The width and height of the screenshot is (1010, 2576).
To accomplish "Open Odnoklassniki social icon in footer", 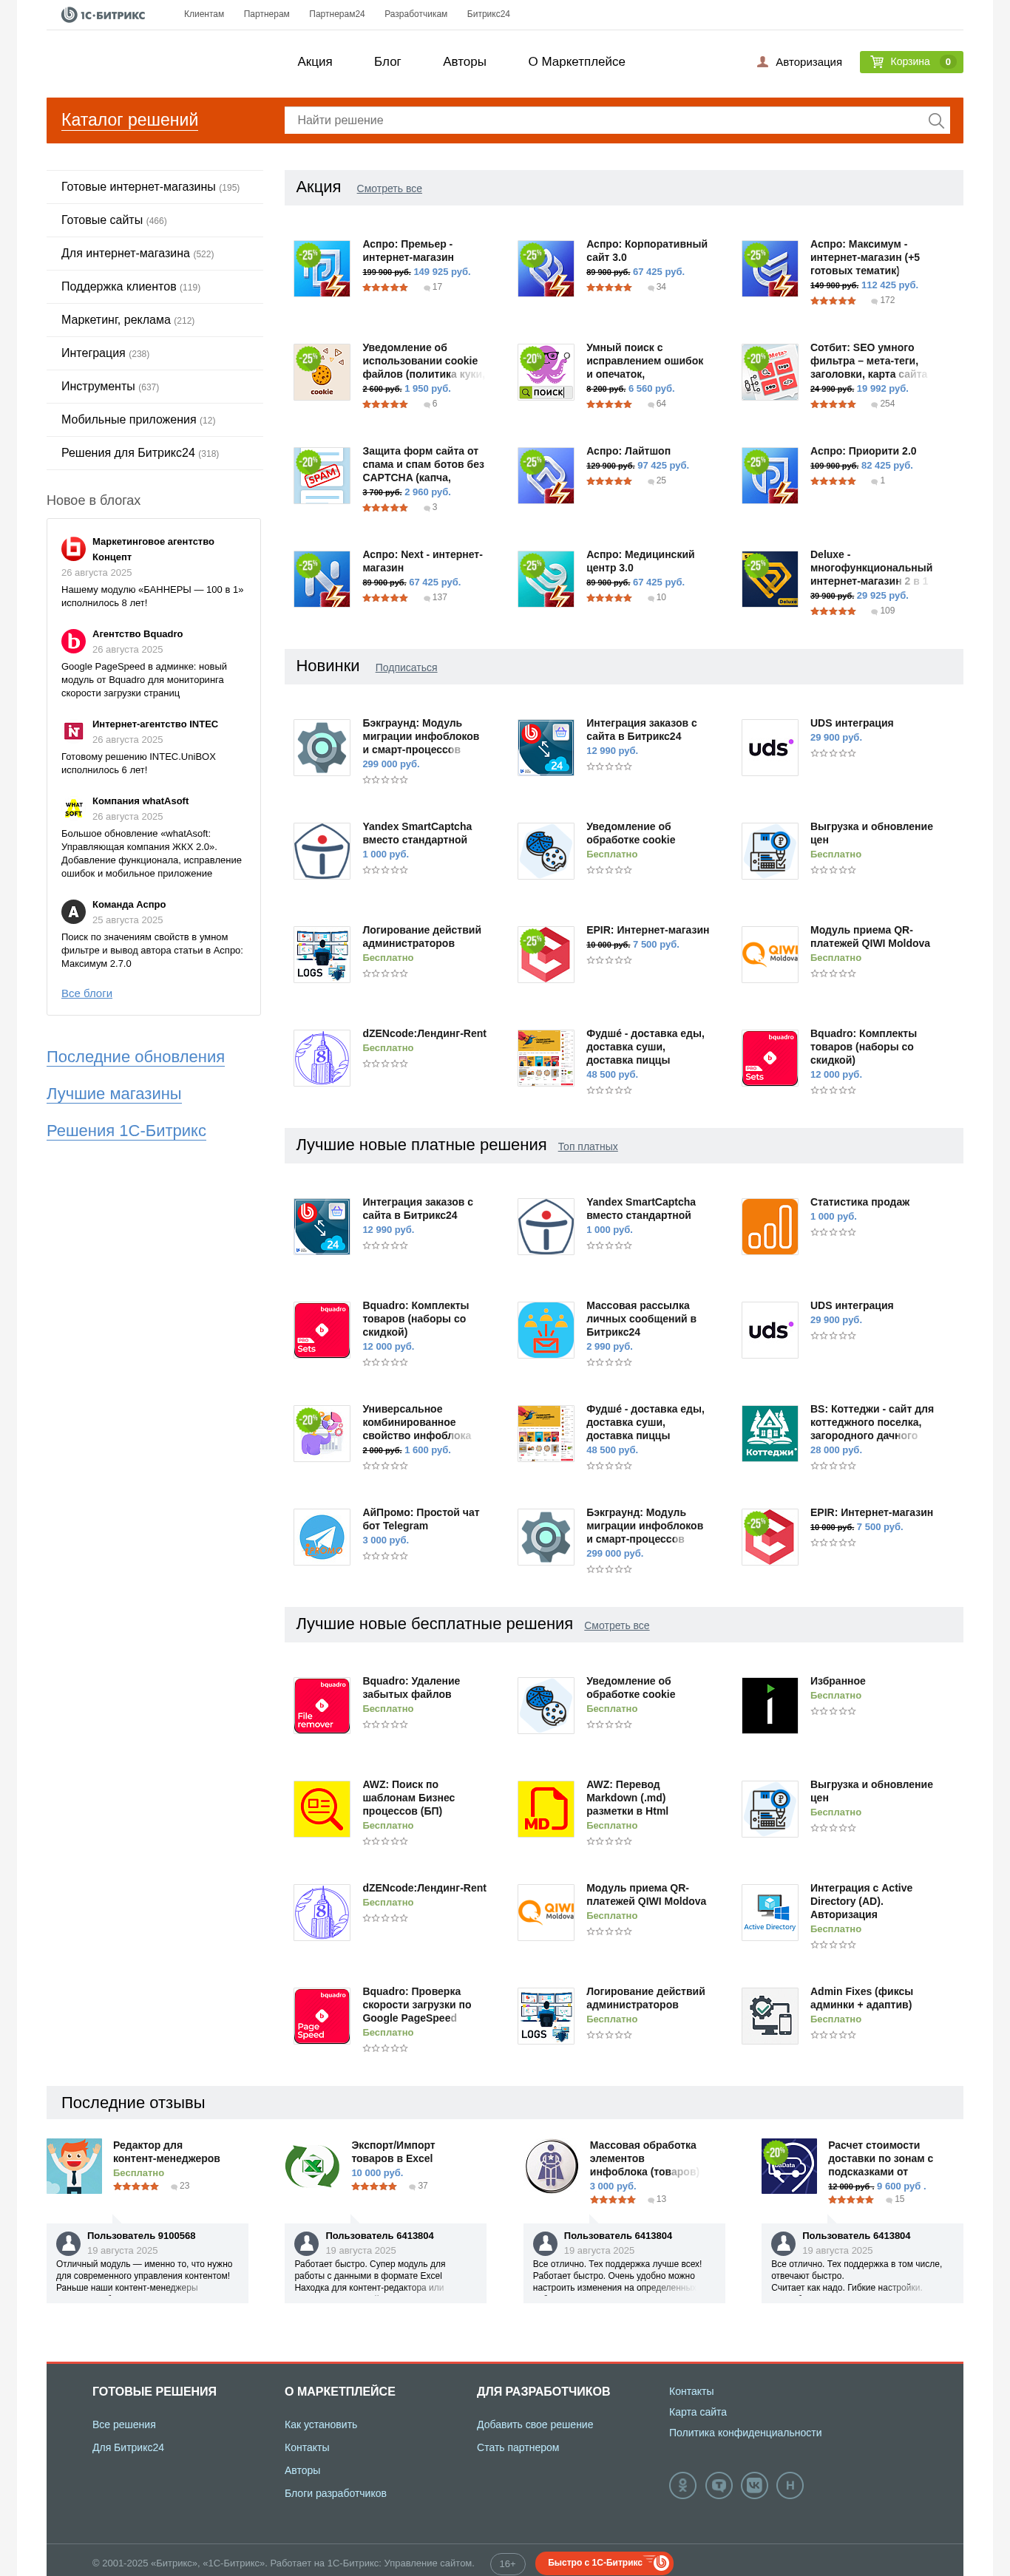I will (x=683, y=2485).
